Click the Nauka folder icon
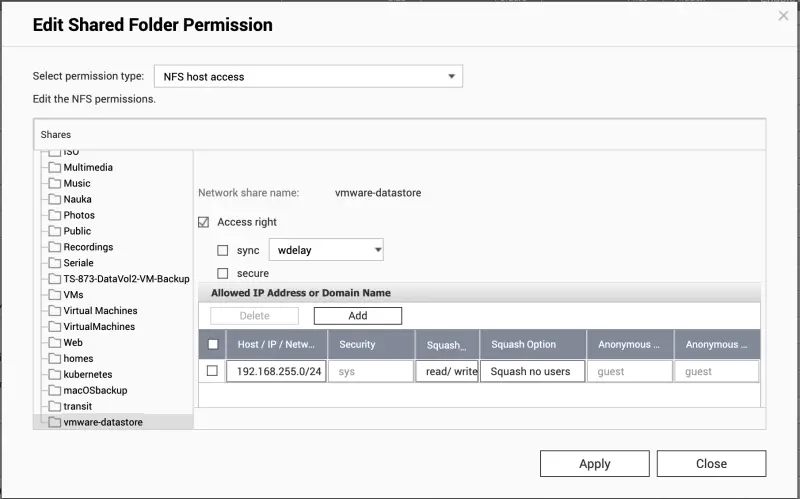This screenshot has width=800, height=499. [55, 199]
